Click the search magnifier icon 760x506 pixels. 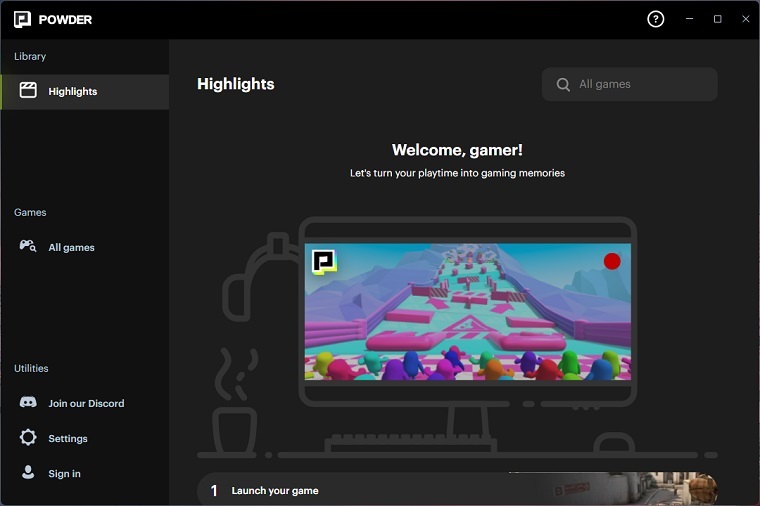tap(563, 84)
